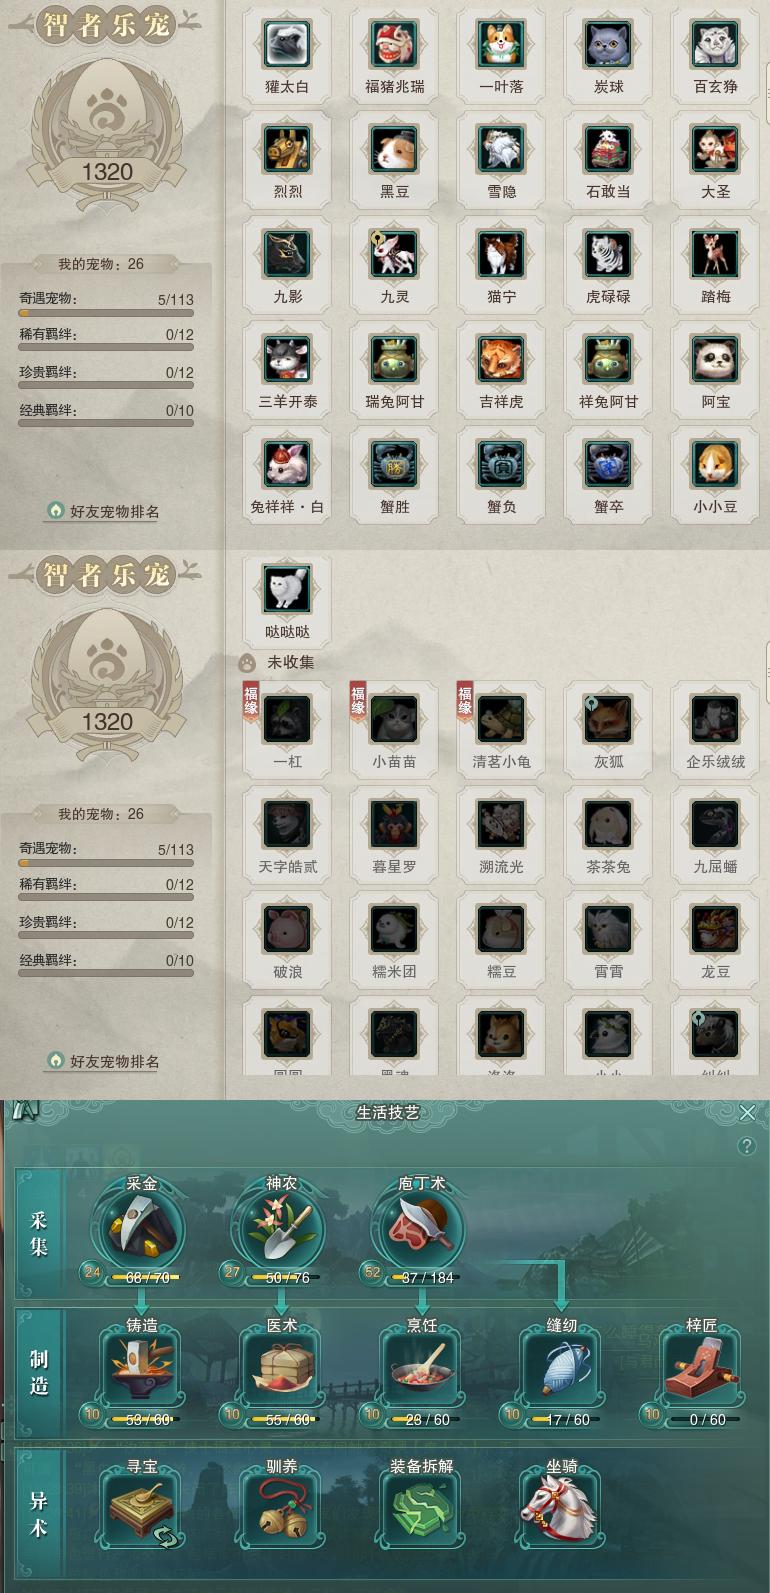
Task: Click the help question mark button
Action: (747, 1146)
